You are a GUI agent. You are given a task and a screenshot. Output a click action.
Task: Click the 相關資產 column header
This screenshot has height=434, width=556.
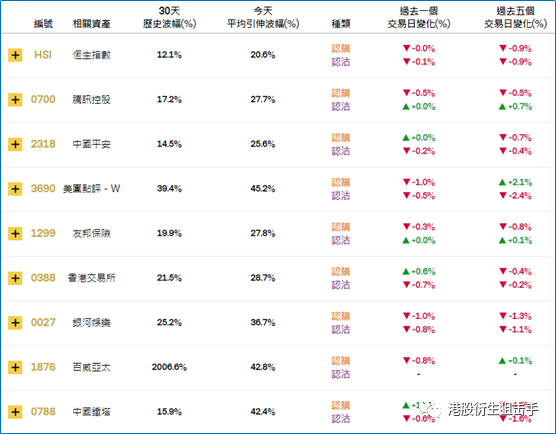tap(91, 24)
